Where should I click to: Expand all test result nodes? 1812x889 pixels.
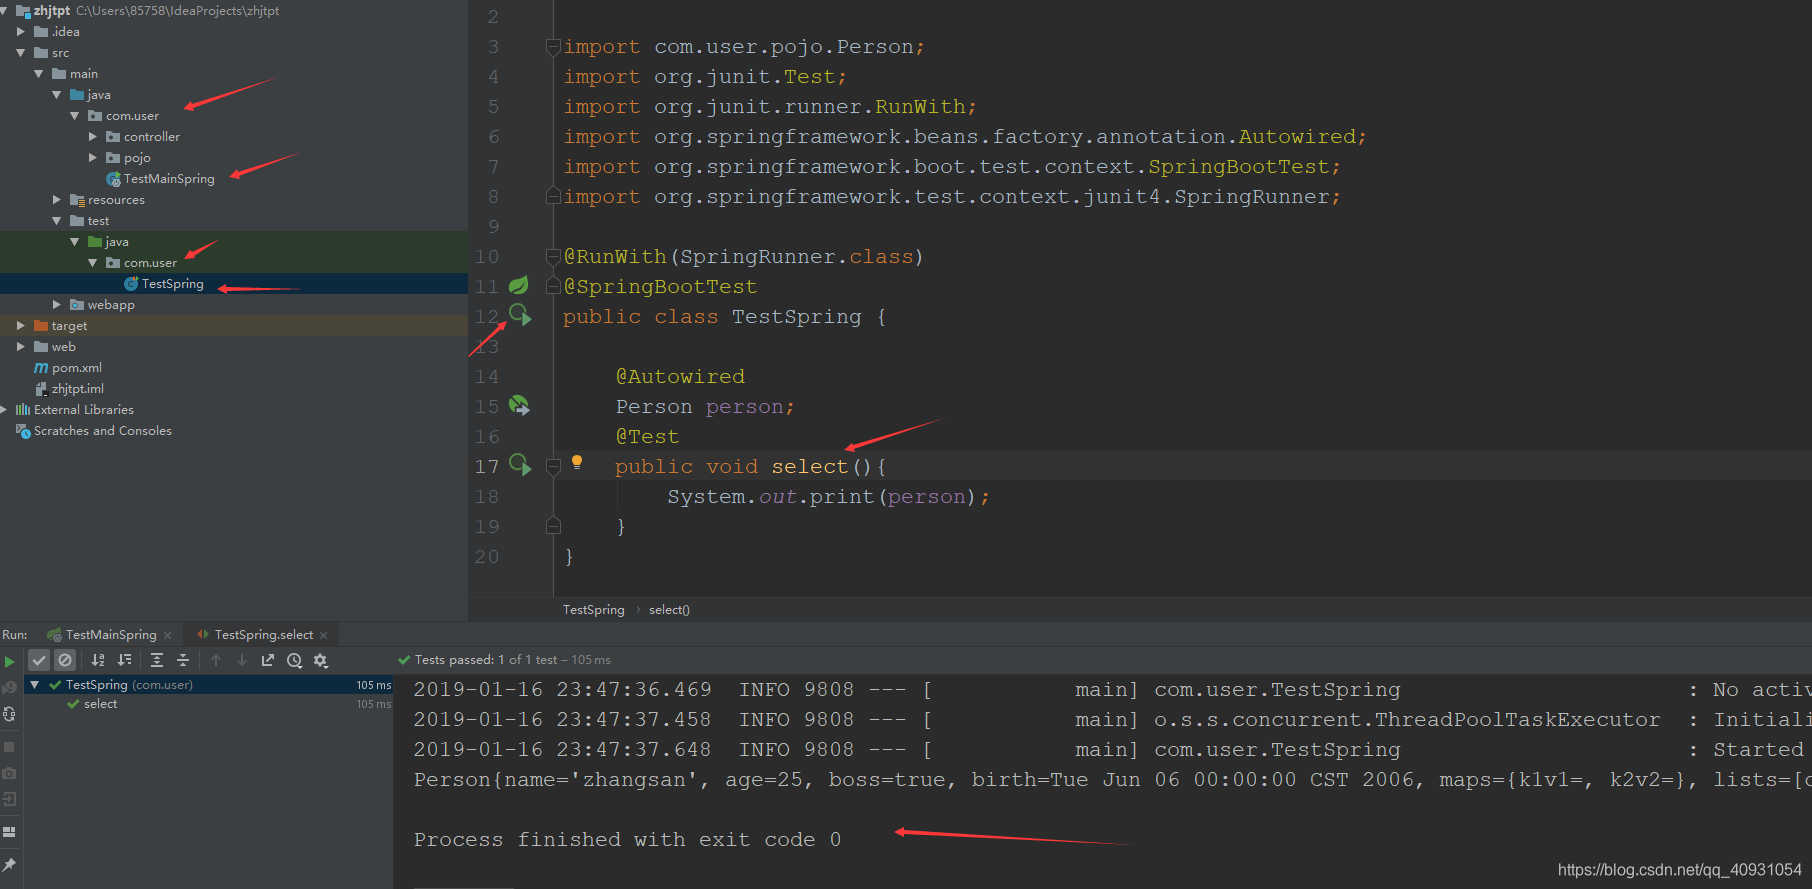pyautogui.click(x=157, y=660)
